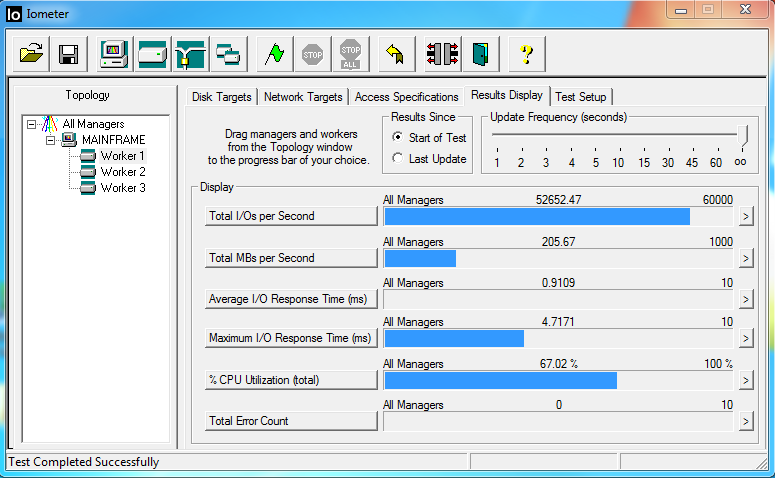Viewport: 775px width, 478px height.
Task: Click the Total I/Os per Second progress bar
Action: click(558, 217)
